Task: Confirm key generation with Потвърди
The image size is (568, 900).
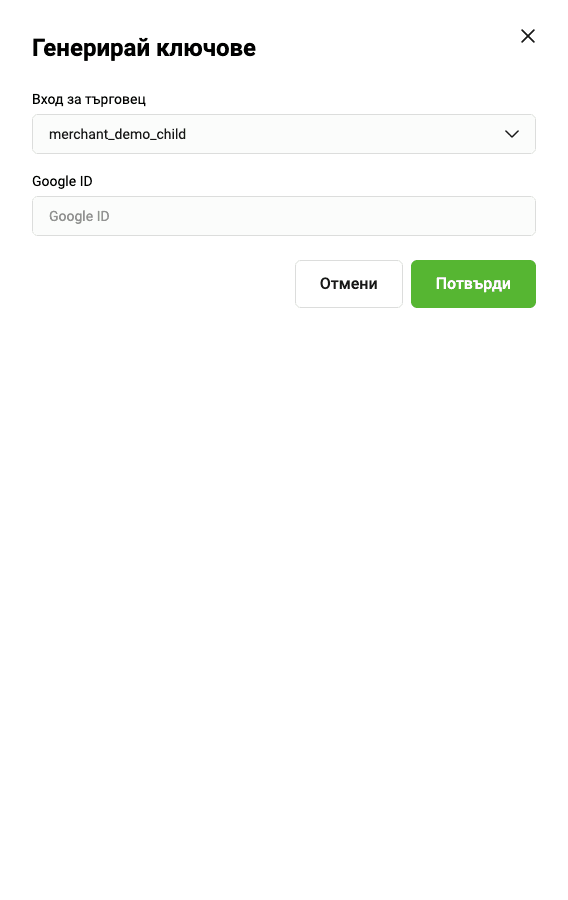Action: point(473,284)
